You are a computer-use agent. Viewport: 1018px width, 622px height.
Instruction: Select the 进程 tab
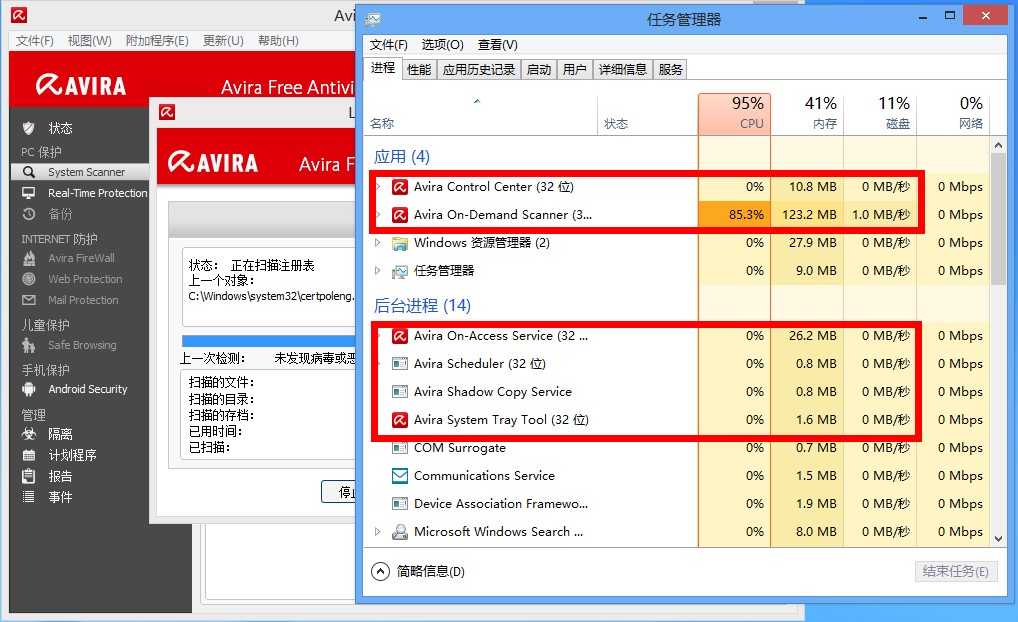[383, 68]
